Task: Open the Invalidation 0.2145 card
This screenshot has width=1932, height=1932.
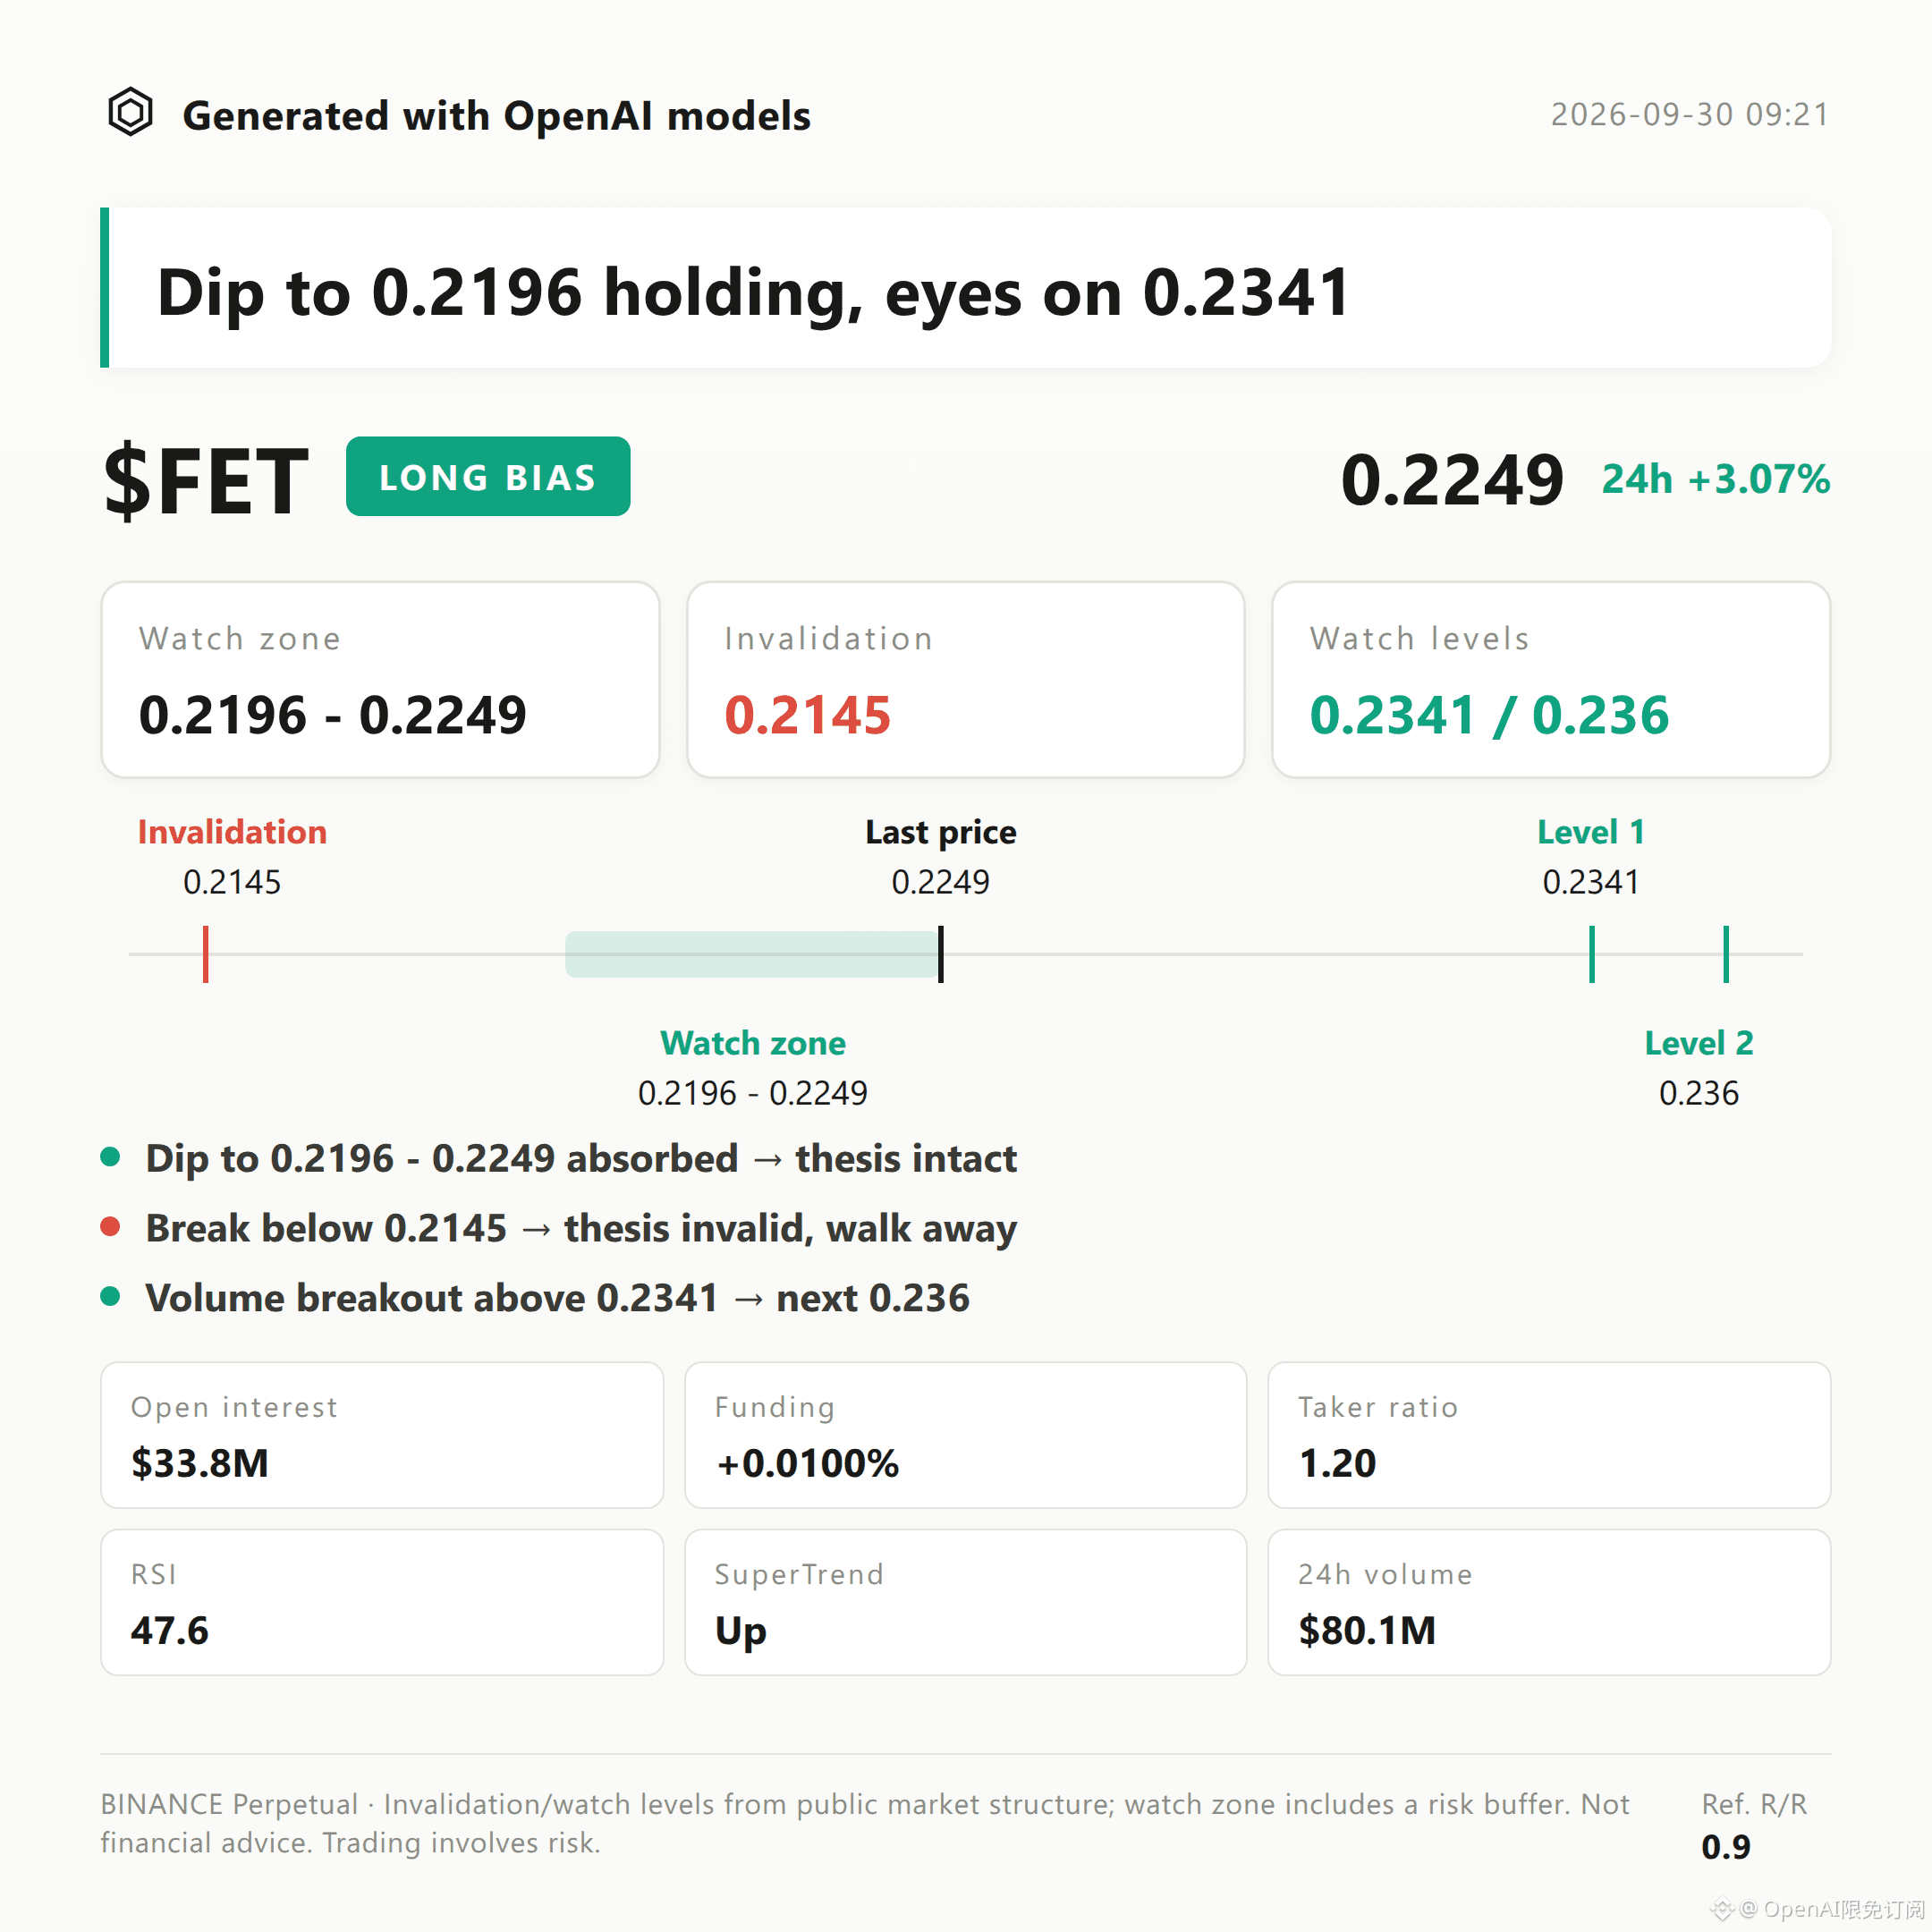Action: click(x=966, y=680)
